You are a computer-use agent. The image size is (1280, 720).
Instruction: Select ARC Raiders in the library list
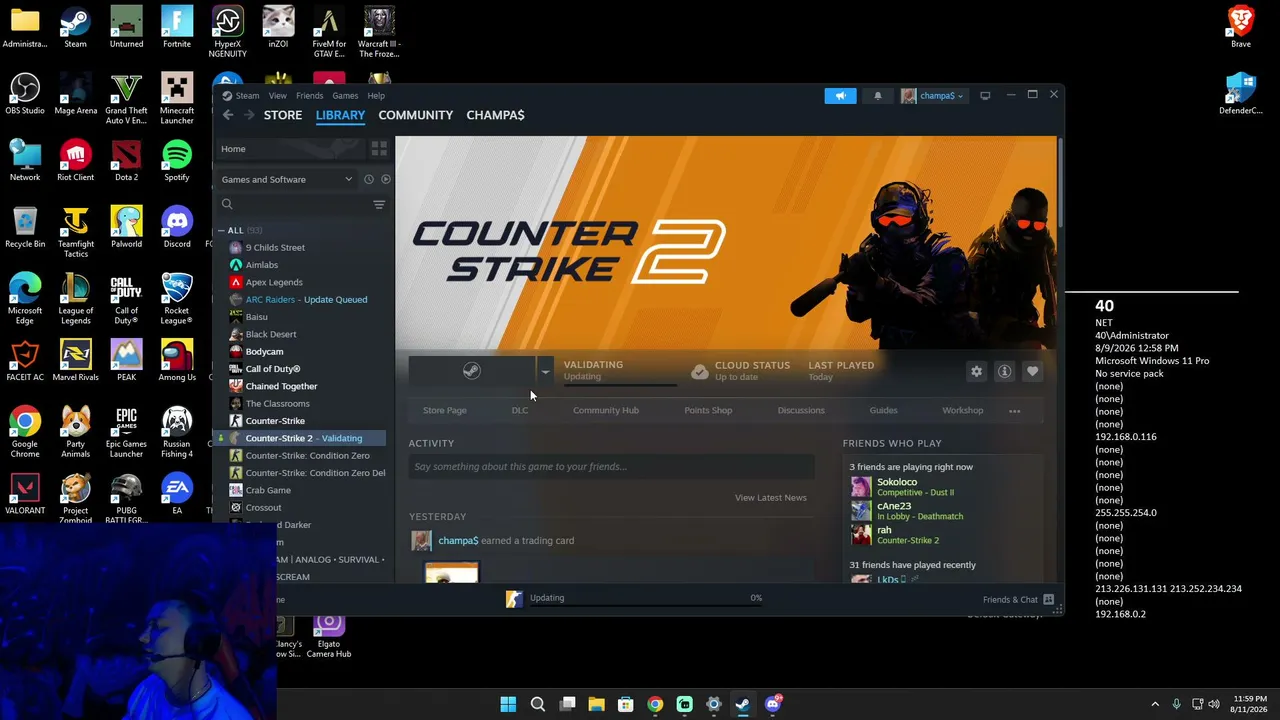point(306,300)
